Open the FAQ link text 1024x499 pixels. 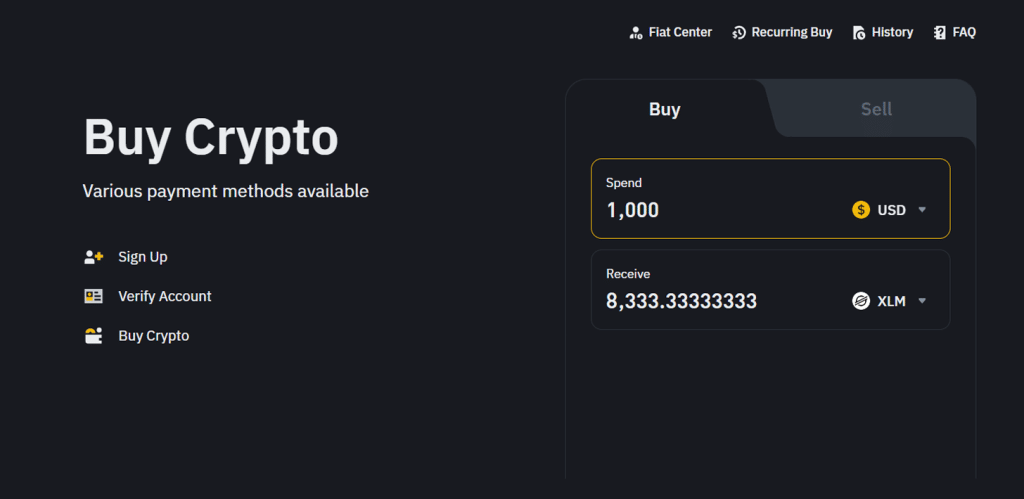(x=964, y=32)
